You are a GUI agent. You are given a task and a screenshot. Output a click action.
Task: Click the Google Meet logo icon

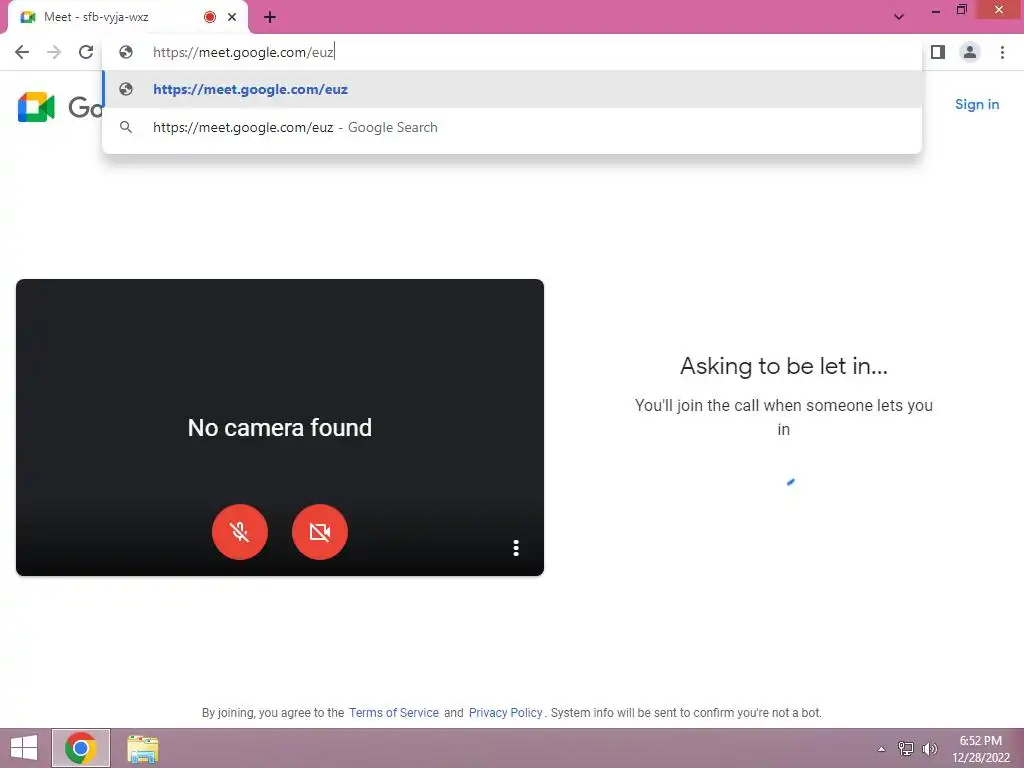coord(36,107)
